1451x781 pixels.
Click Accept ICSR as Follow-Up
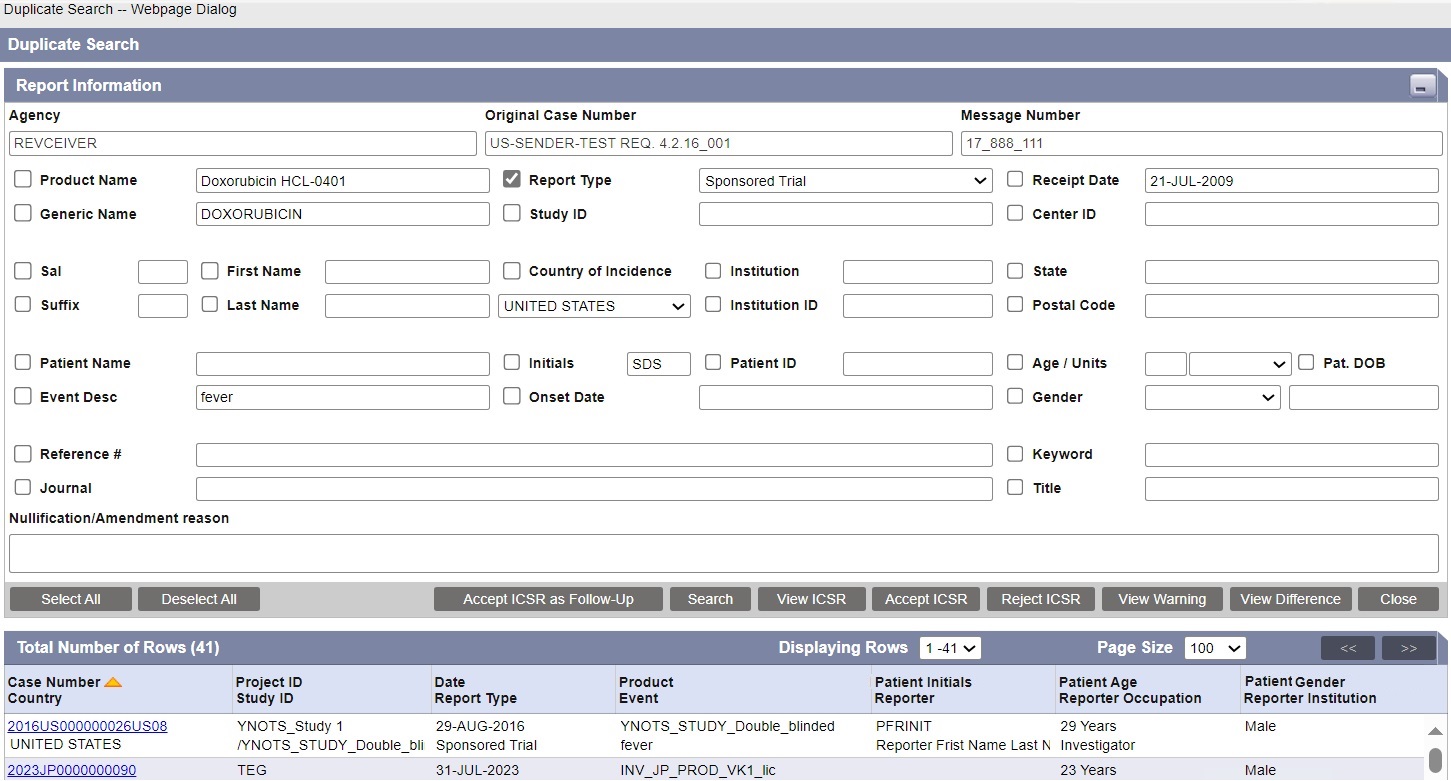tap(548, 599)
